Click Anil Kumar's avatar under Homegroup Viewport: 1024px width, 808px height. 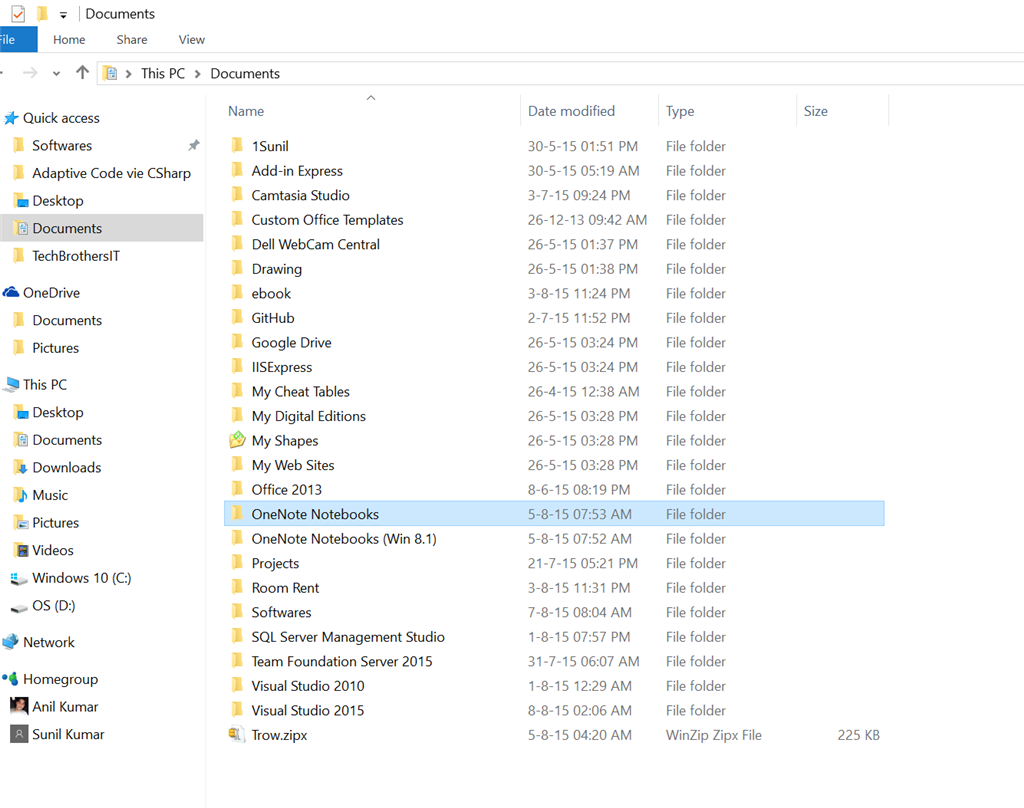(x=20, y=706)
